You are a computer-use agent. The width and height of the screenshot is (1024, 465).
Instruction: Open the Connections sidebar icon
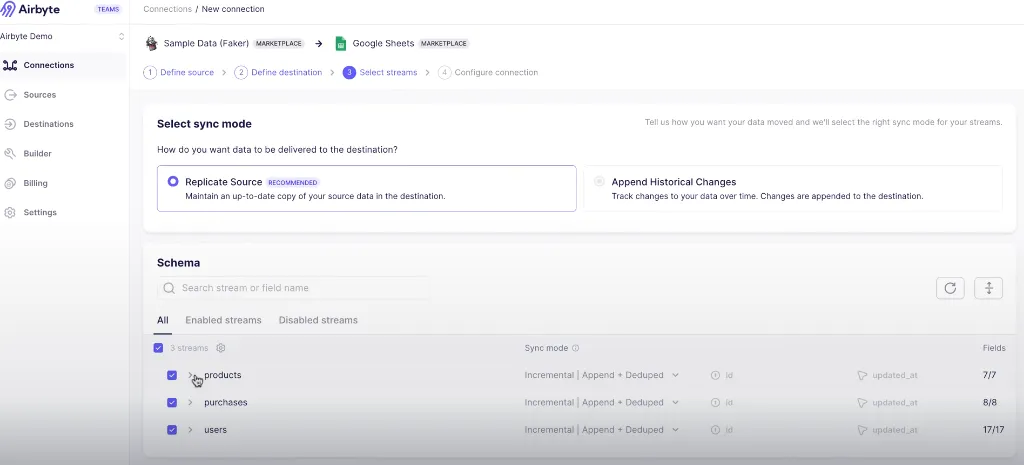click(10, 65)
